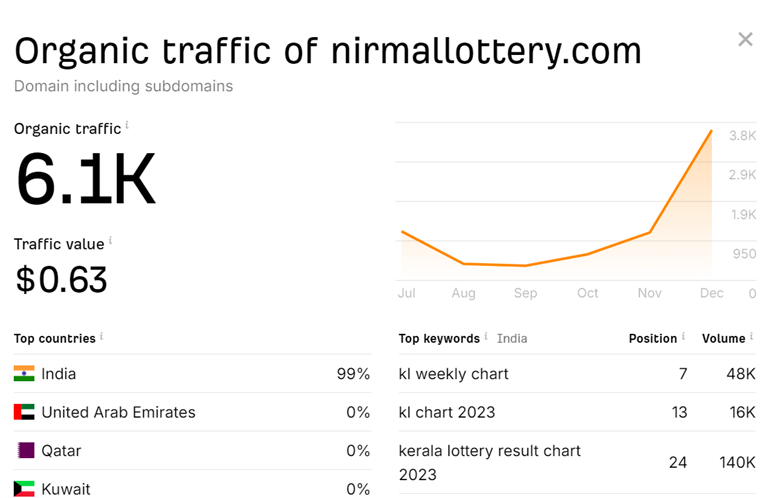This screenshot has width=780, height=498.
Task: Close the organic traffic panel
Action: click(745, 39)
